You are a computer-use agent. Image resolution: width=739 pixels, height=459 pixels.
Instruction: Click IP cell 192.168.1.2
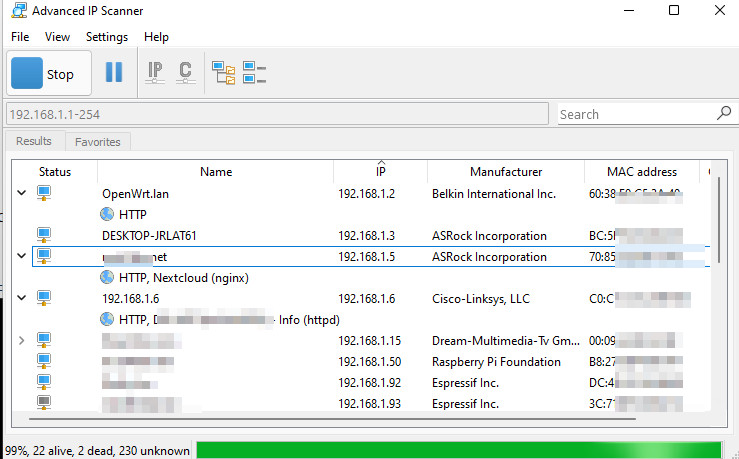pyautogui.click(x=367, y=194)
